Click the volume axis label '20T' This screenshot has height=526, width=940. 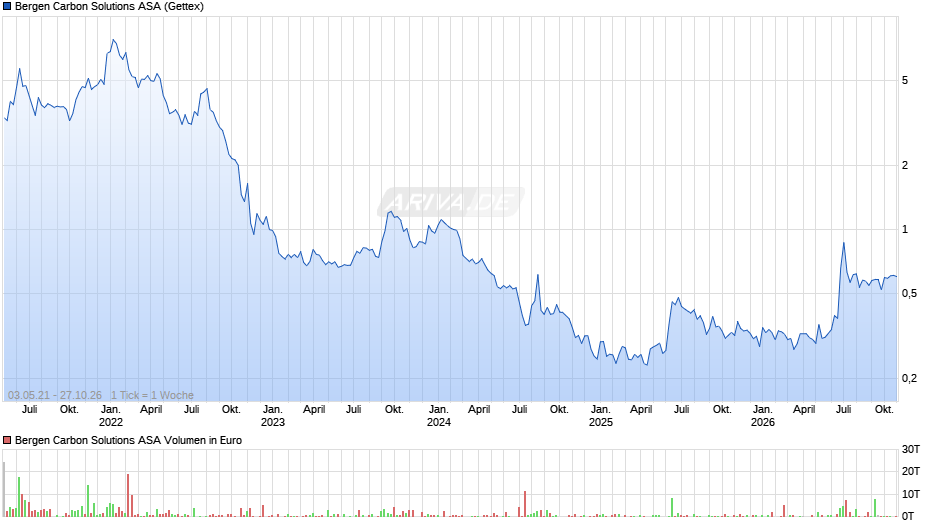click(x=911, y=471)
